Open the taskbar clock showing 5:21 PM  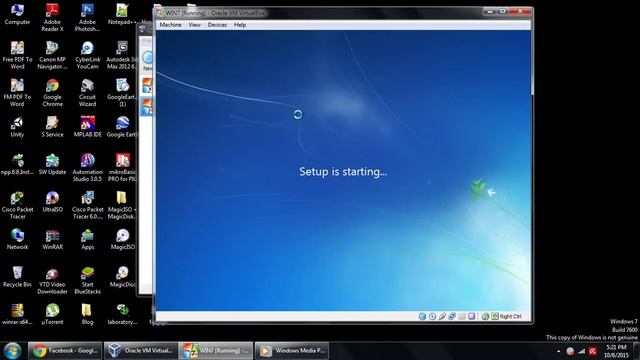pyautogui.click(x=616, y=351)
